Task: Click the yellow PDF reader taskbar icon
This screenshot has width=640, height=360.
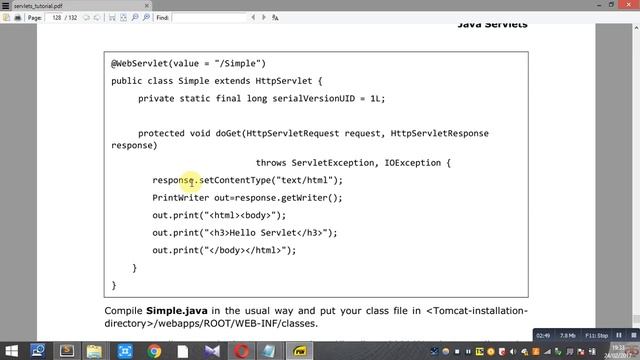Action: tap(299, 351)
